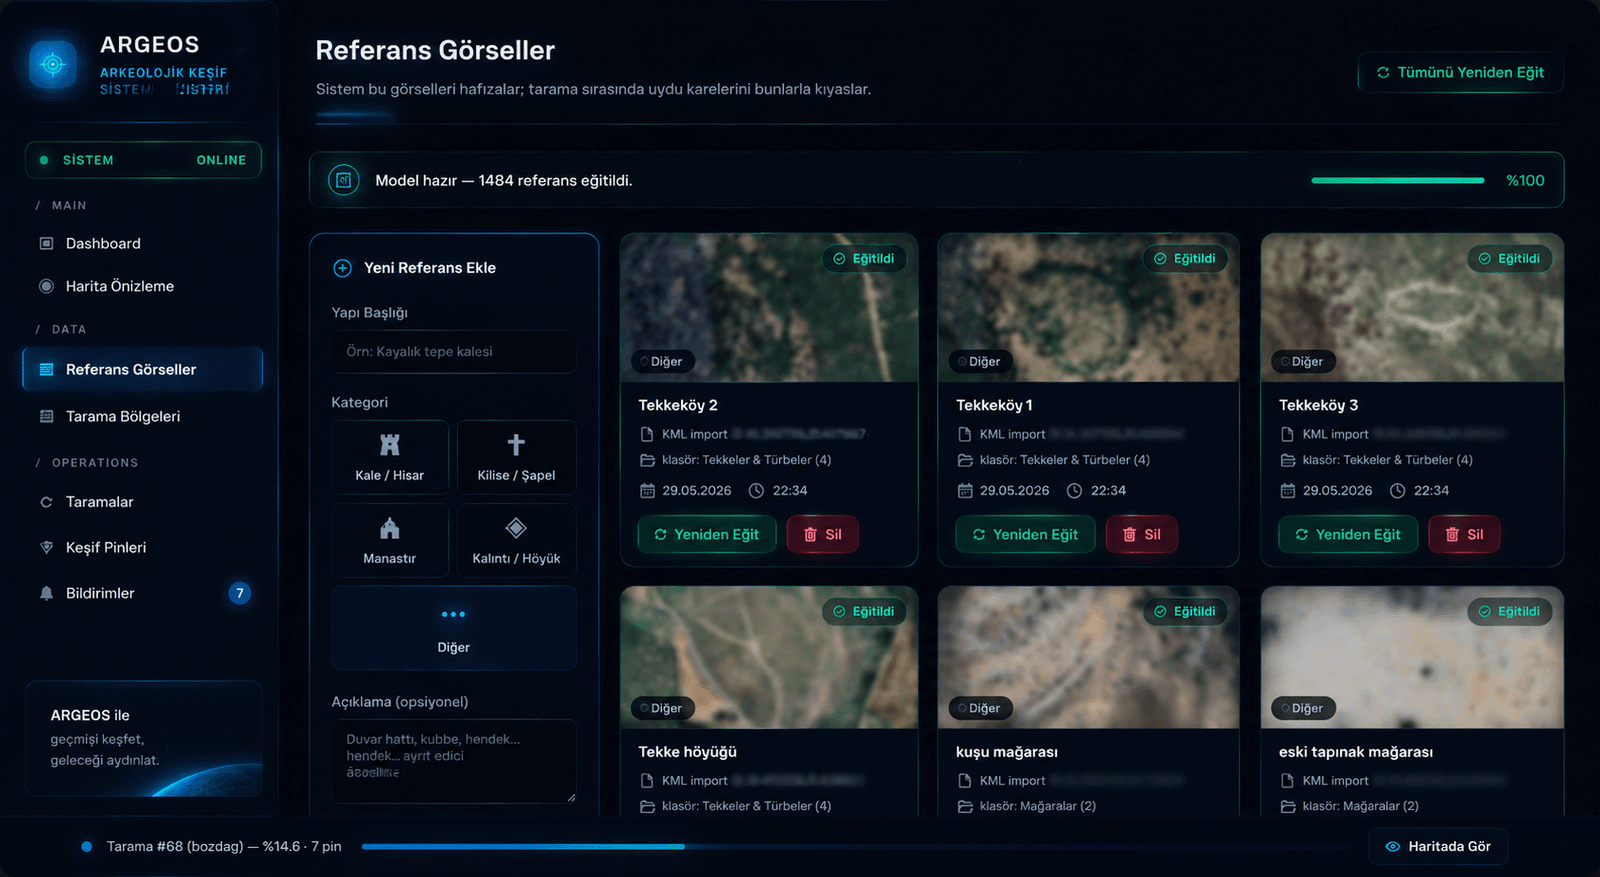1600x877 pixels.
Task: Click the Dashboard sidebar icon
Action: pyautogui.click(x=46, y=243)
